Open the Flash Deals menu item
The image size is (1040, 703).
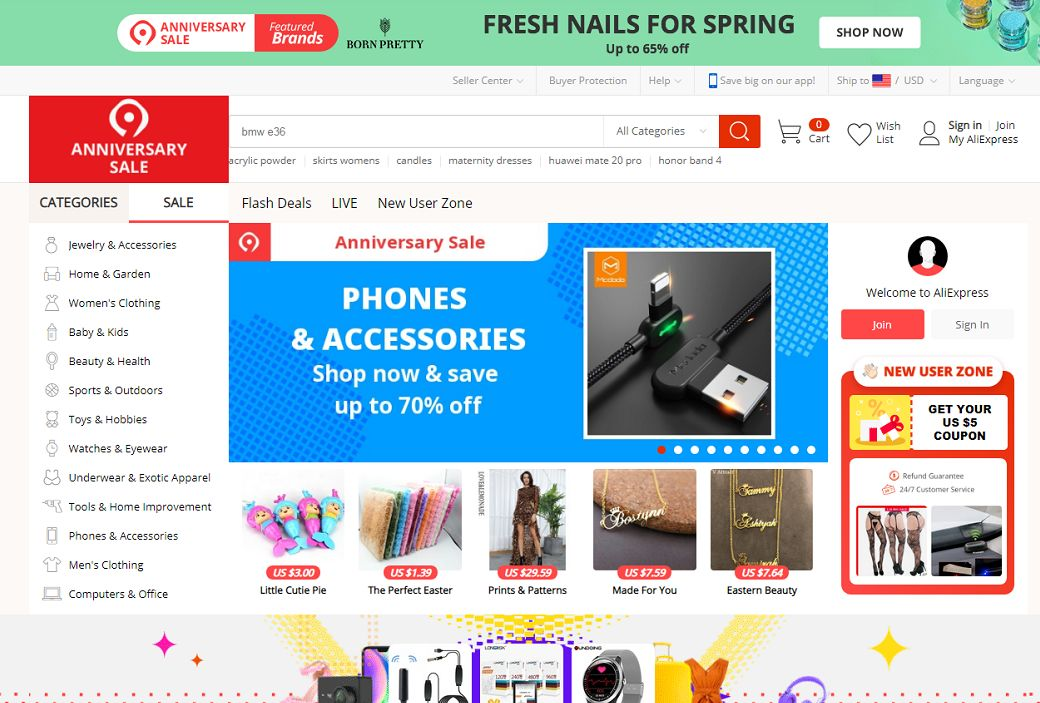pyautogui.click(x=277, y=203)
